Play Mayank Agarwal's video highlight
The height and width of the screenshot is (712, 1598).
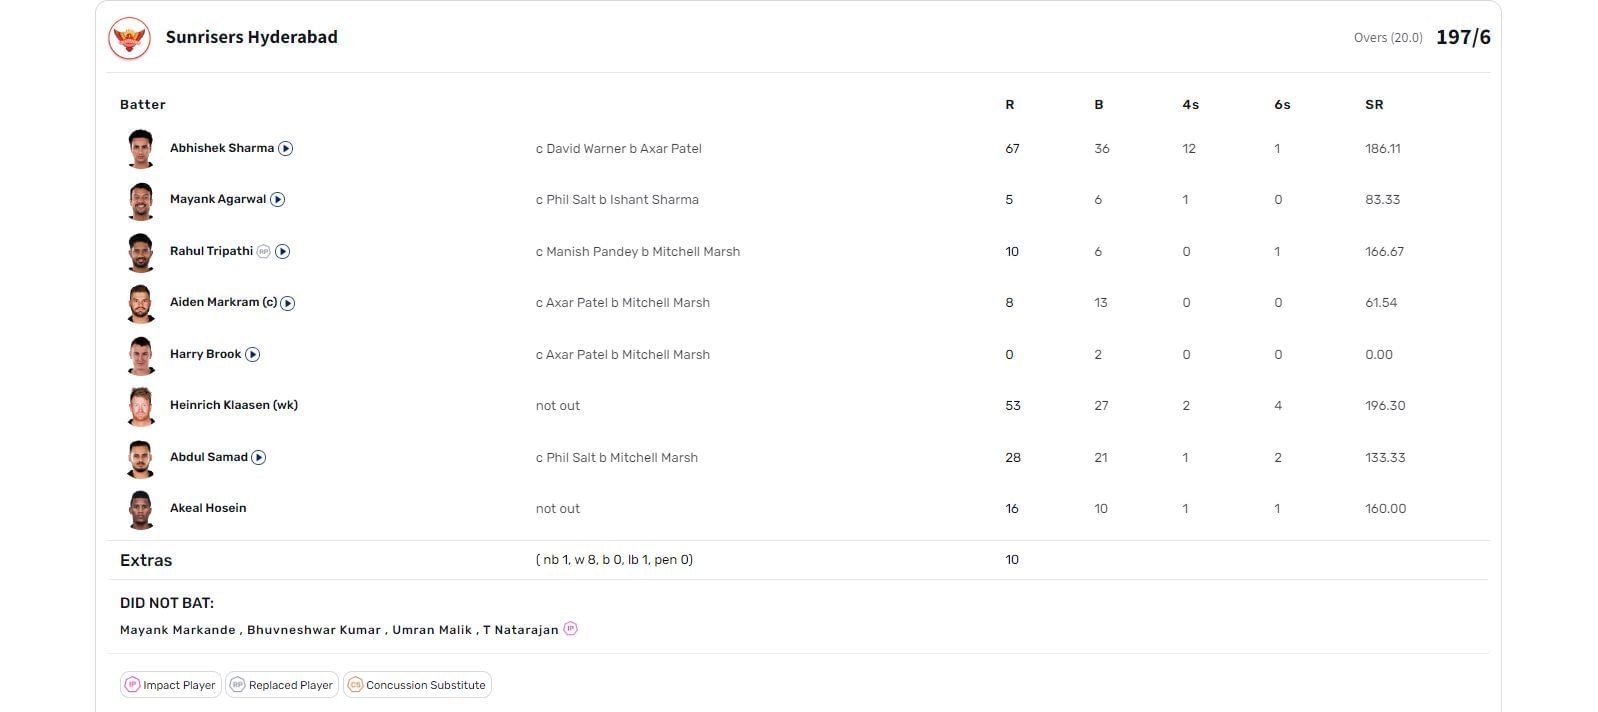point(278,199)
